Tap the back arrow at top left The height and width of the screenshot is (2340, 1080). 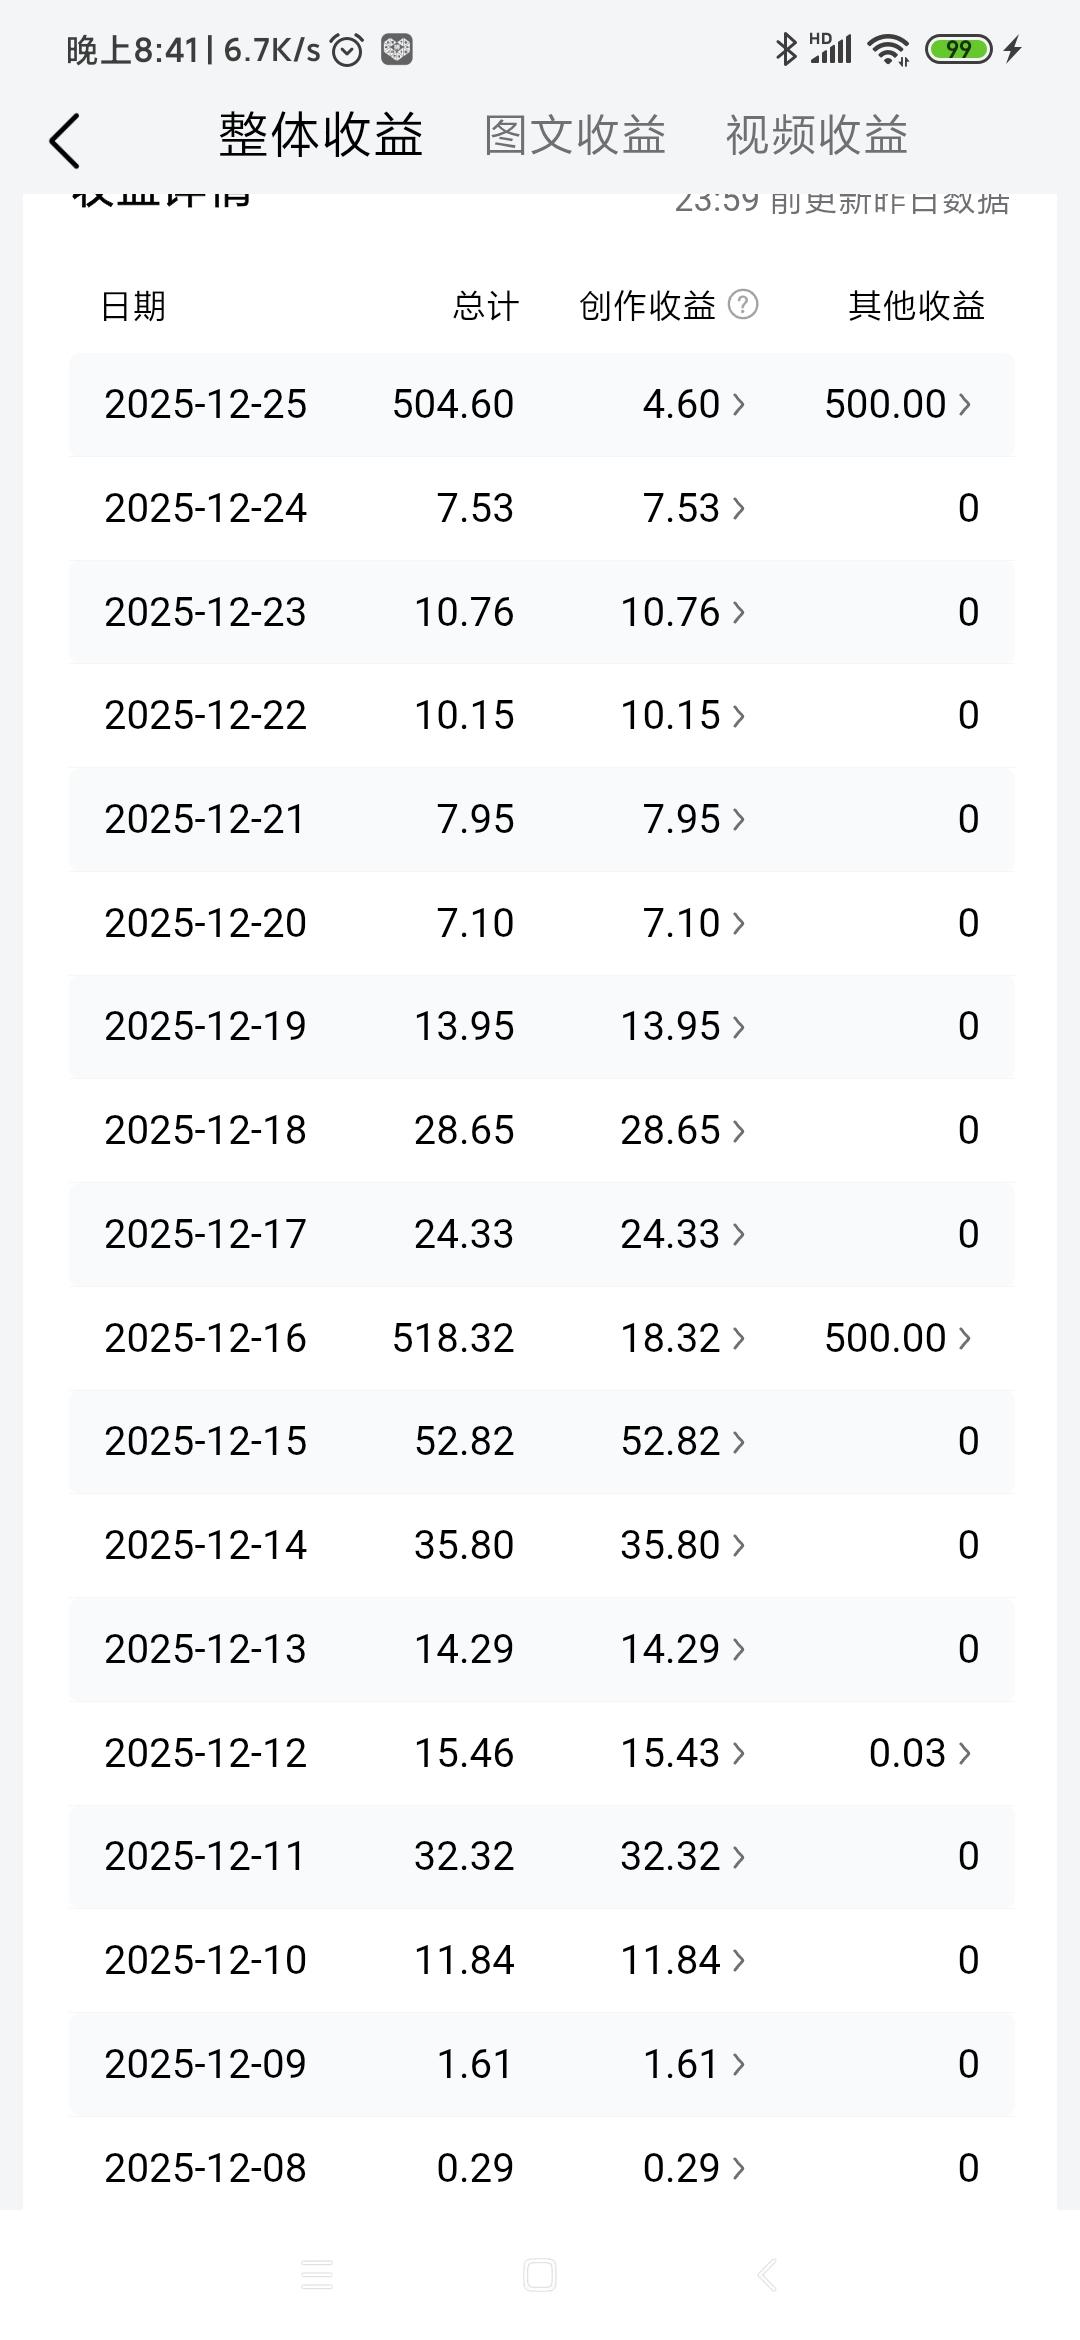click(65, 141)
